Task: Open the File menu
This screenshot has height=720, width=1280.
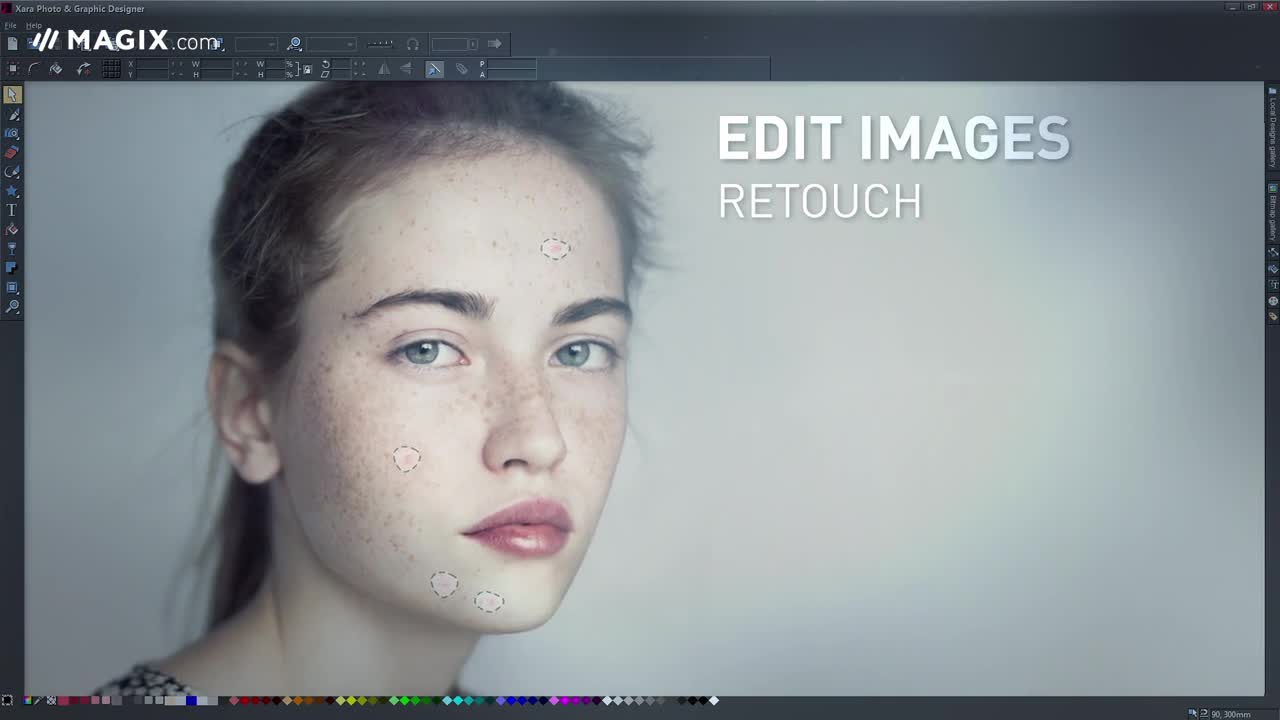Action: (x=10, y=25)
